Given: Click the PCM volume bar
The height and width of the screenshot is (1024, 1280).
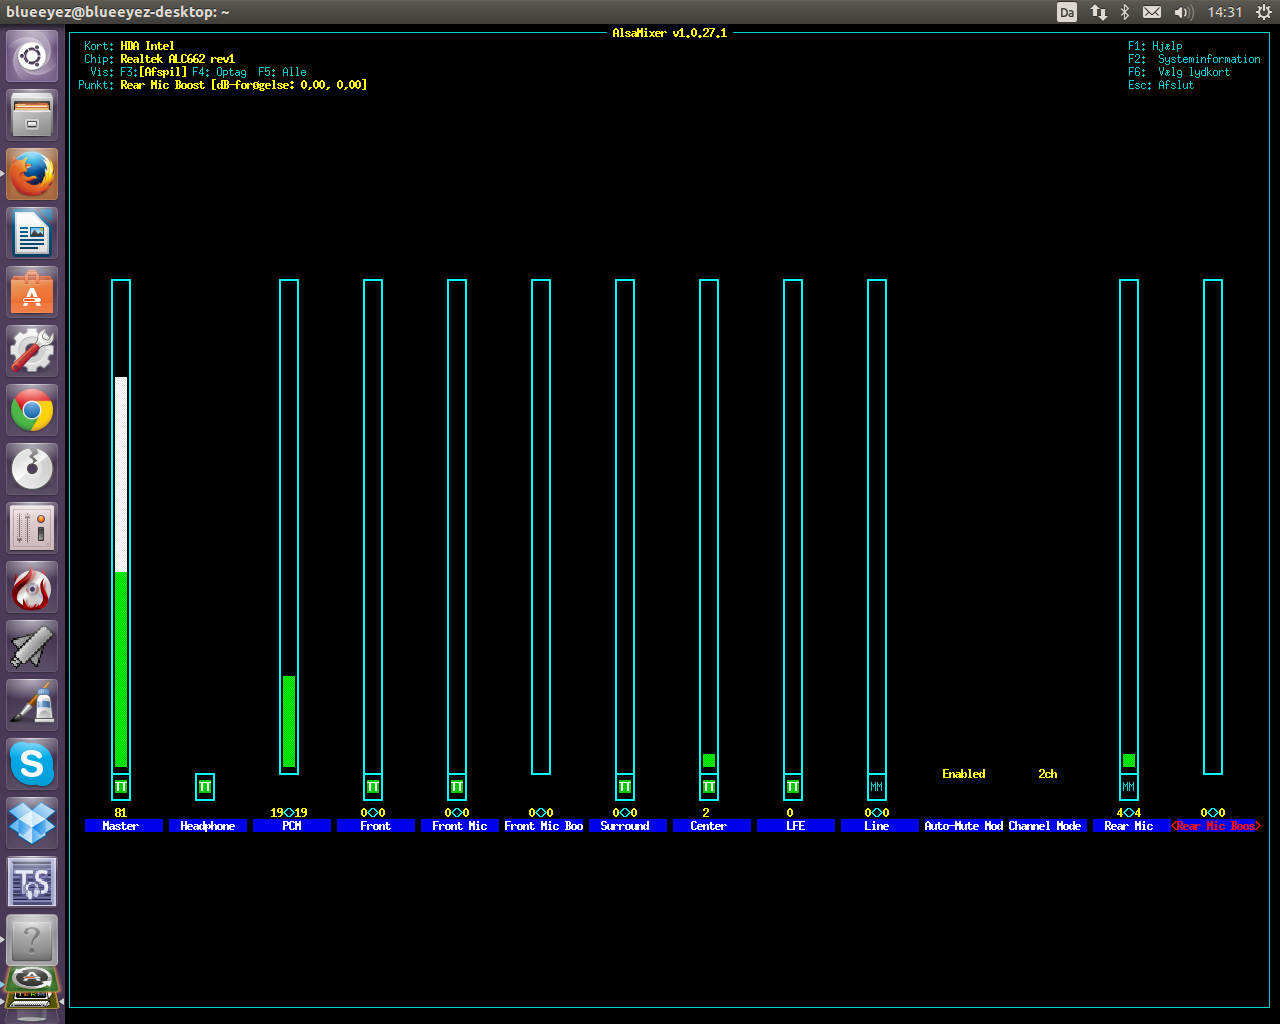Looking at the screenshot, I should pyautogui.click(x=289, y=527).
